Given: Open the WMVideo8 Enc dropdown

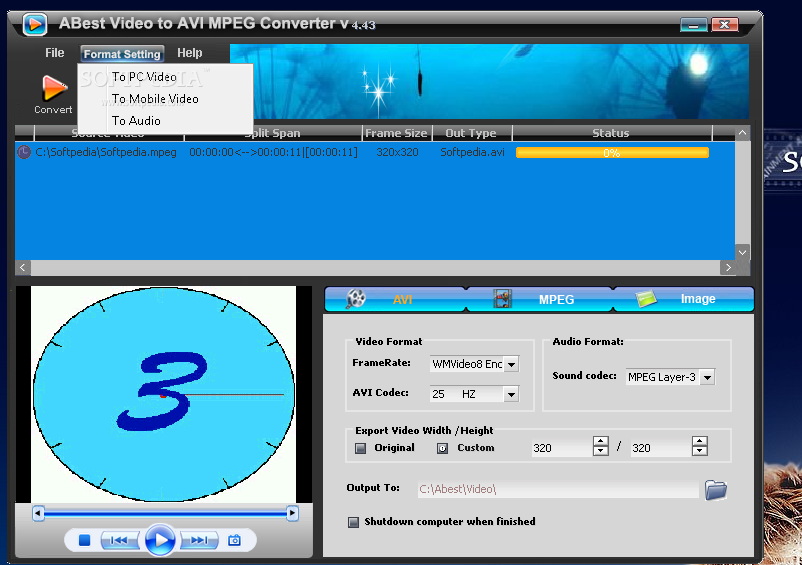Looking at the screenshot, I should pyautogui.click(x=511, y=364).
